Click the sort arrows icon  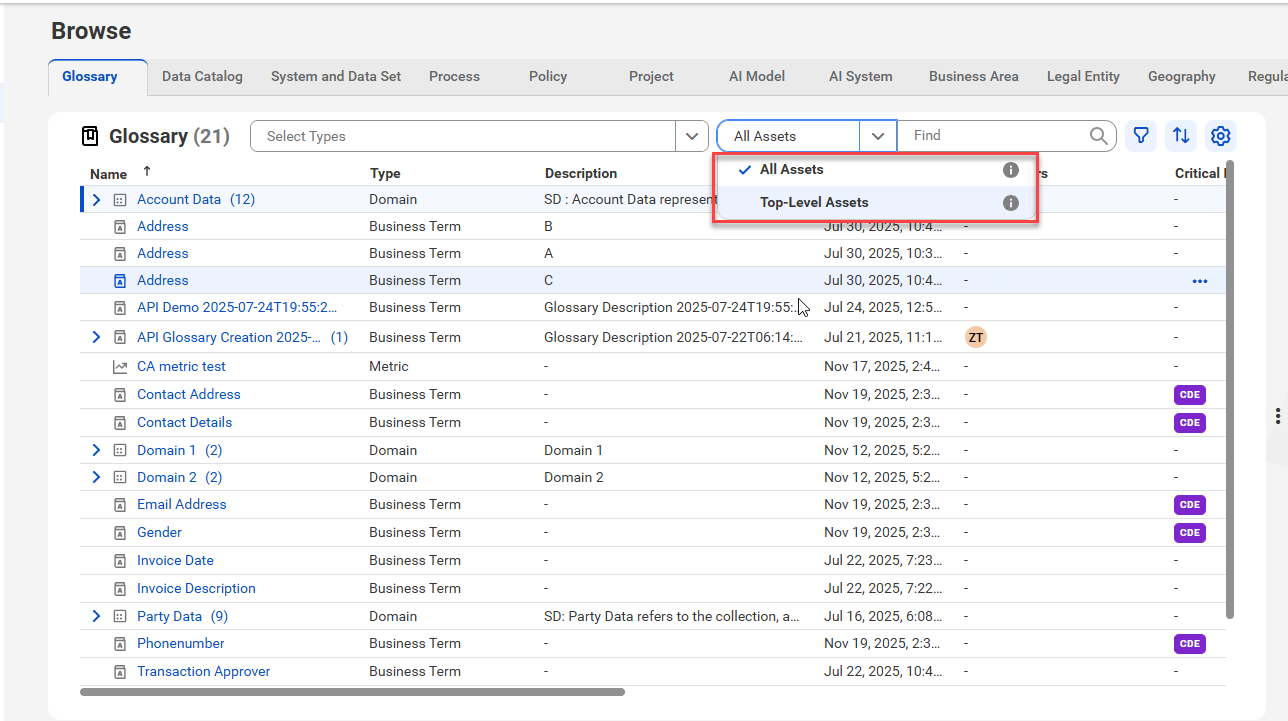pyautogui.click(x=1181, y=136)
